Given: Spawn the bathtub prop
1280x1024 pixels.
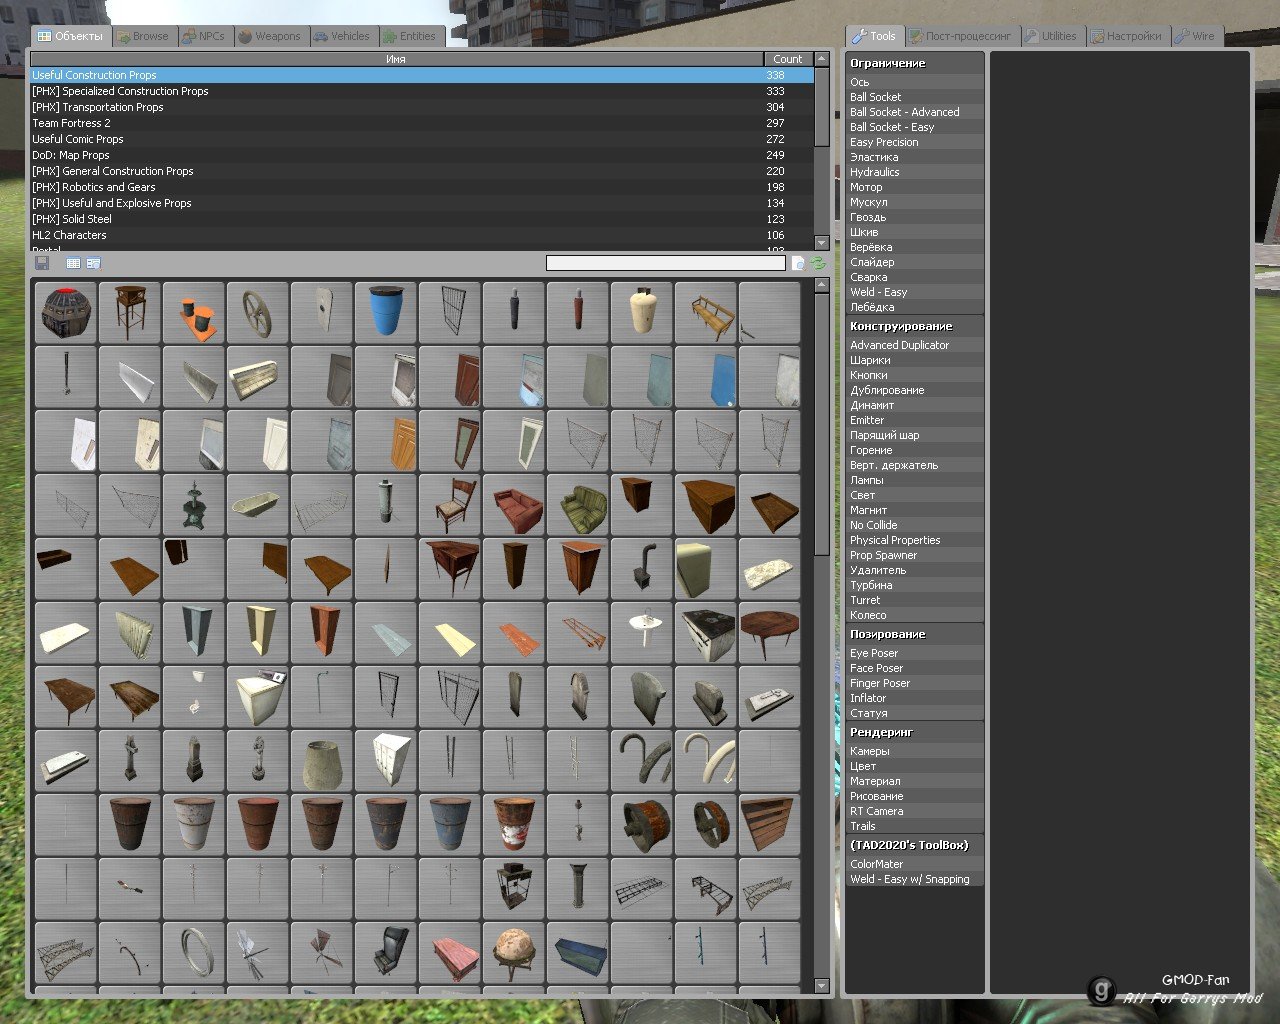Looking at the screenshot, I should [x=257, y=505].
